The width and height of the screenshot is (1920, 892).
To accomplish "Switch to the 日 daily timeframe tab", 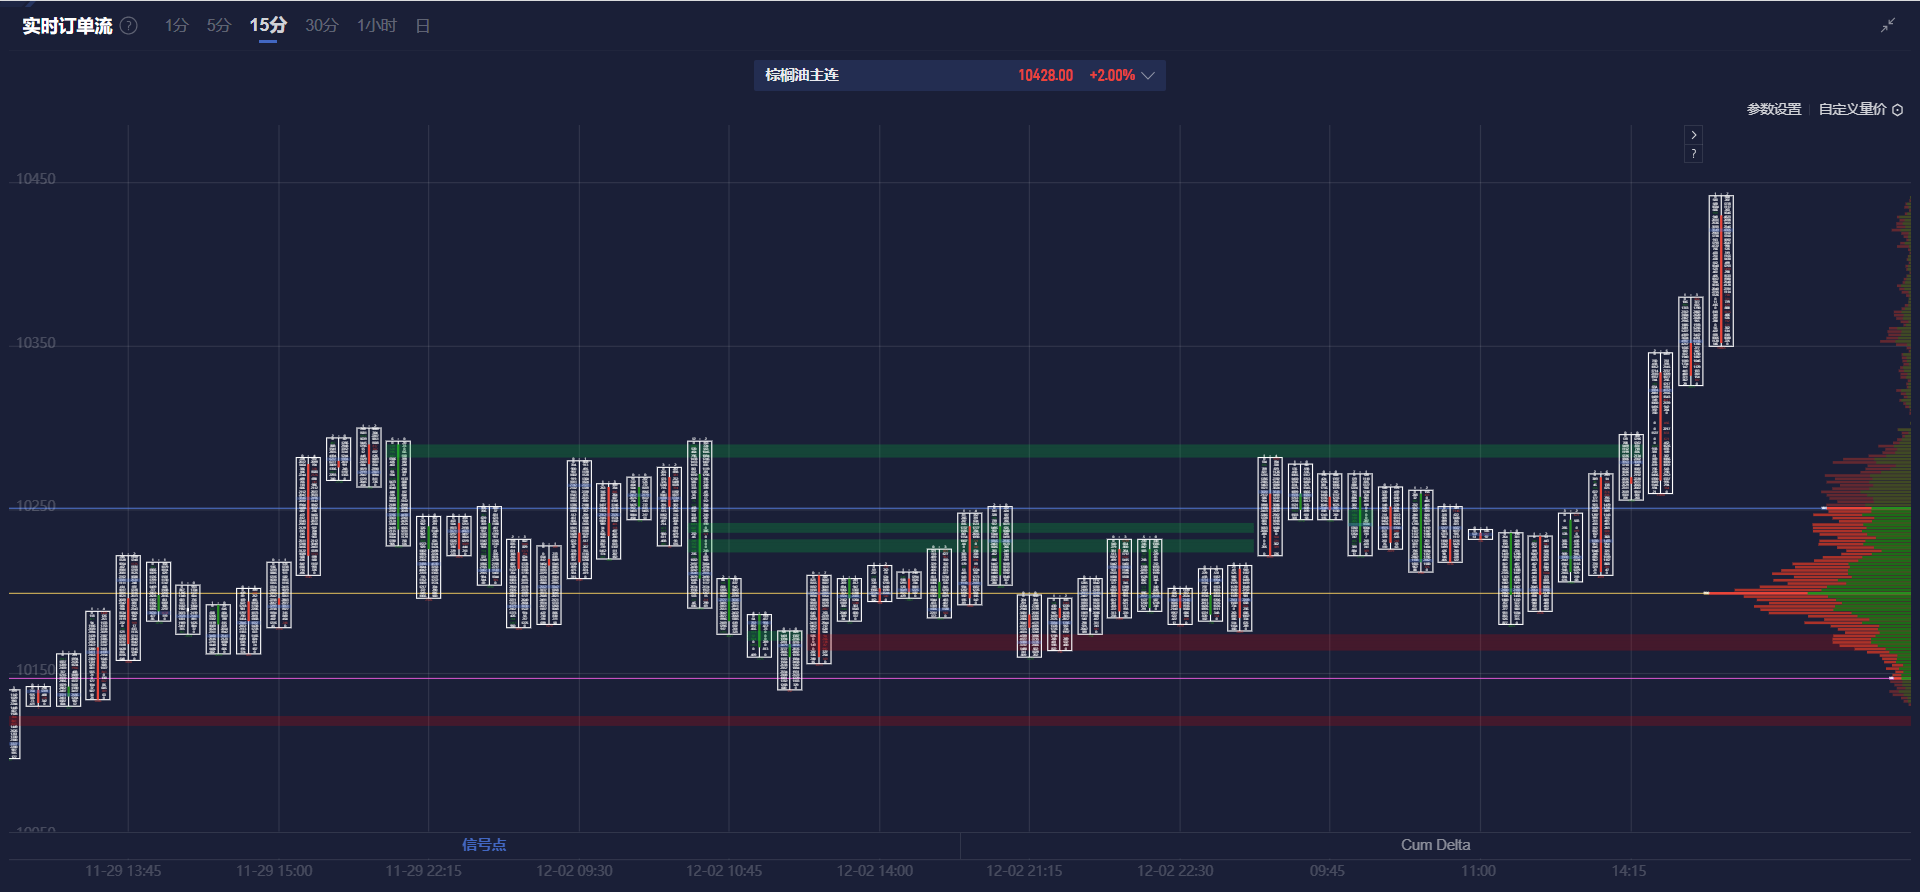I will click(423, 26).
